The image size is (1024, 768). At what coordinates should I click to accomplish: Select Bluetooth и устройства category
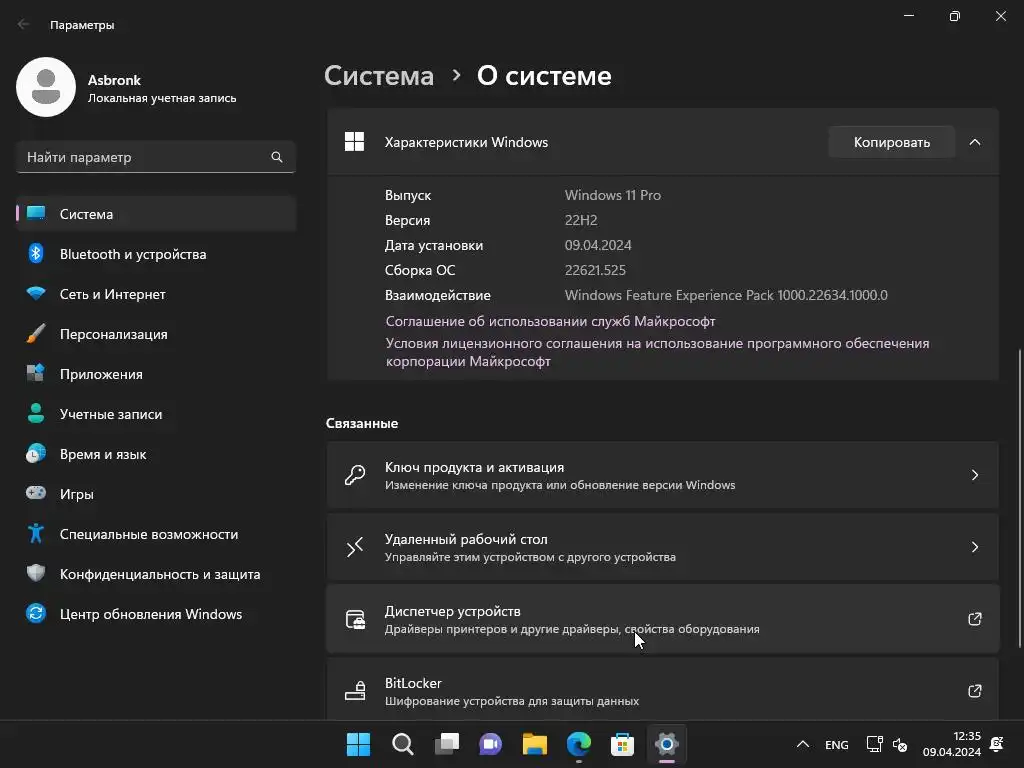pyautogui.click(x=156, y=254)
